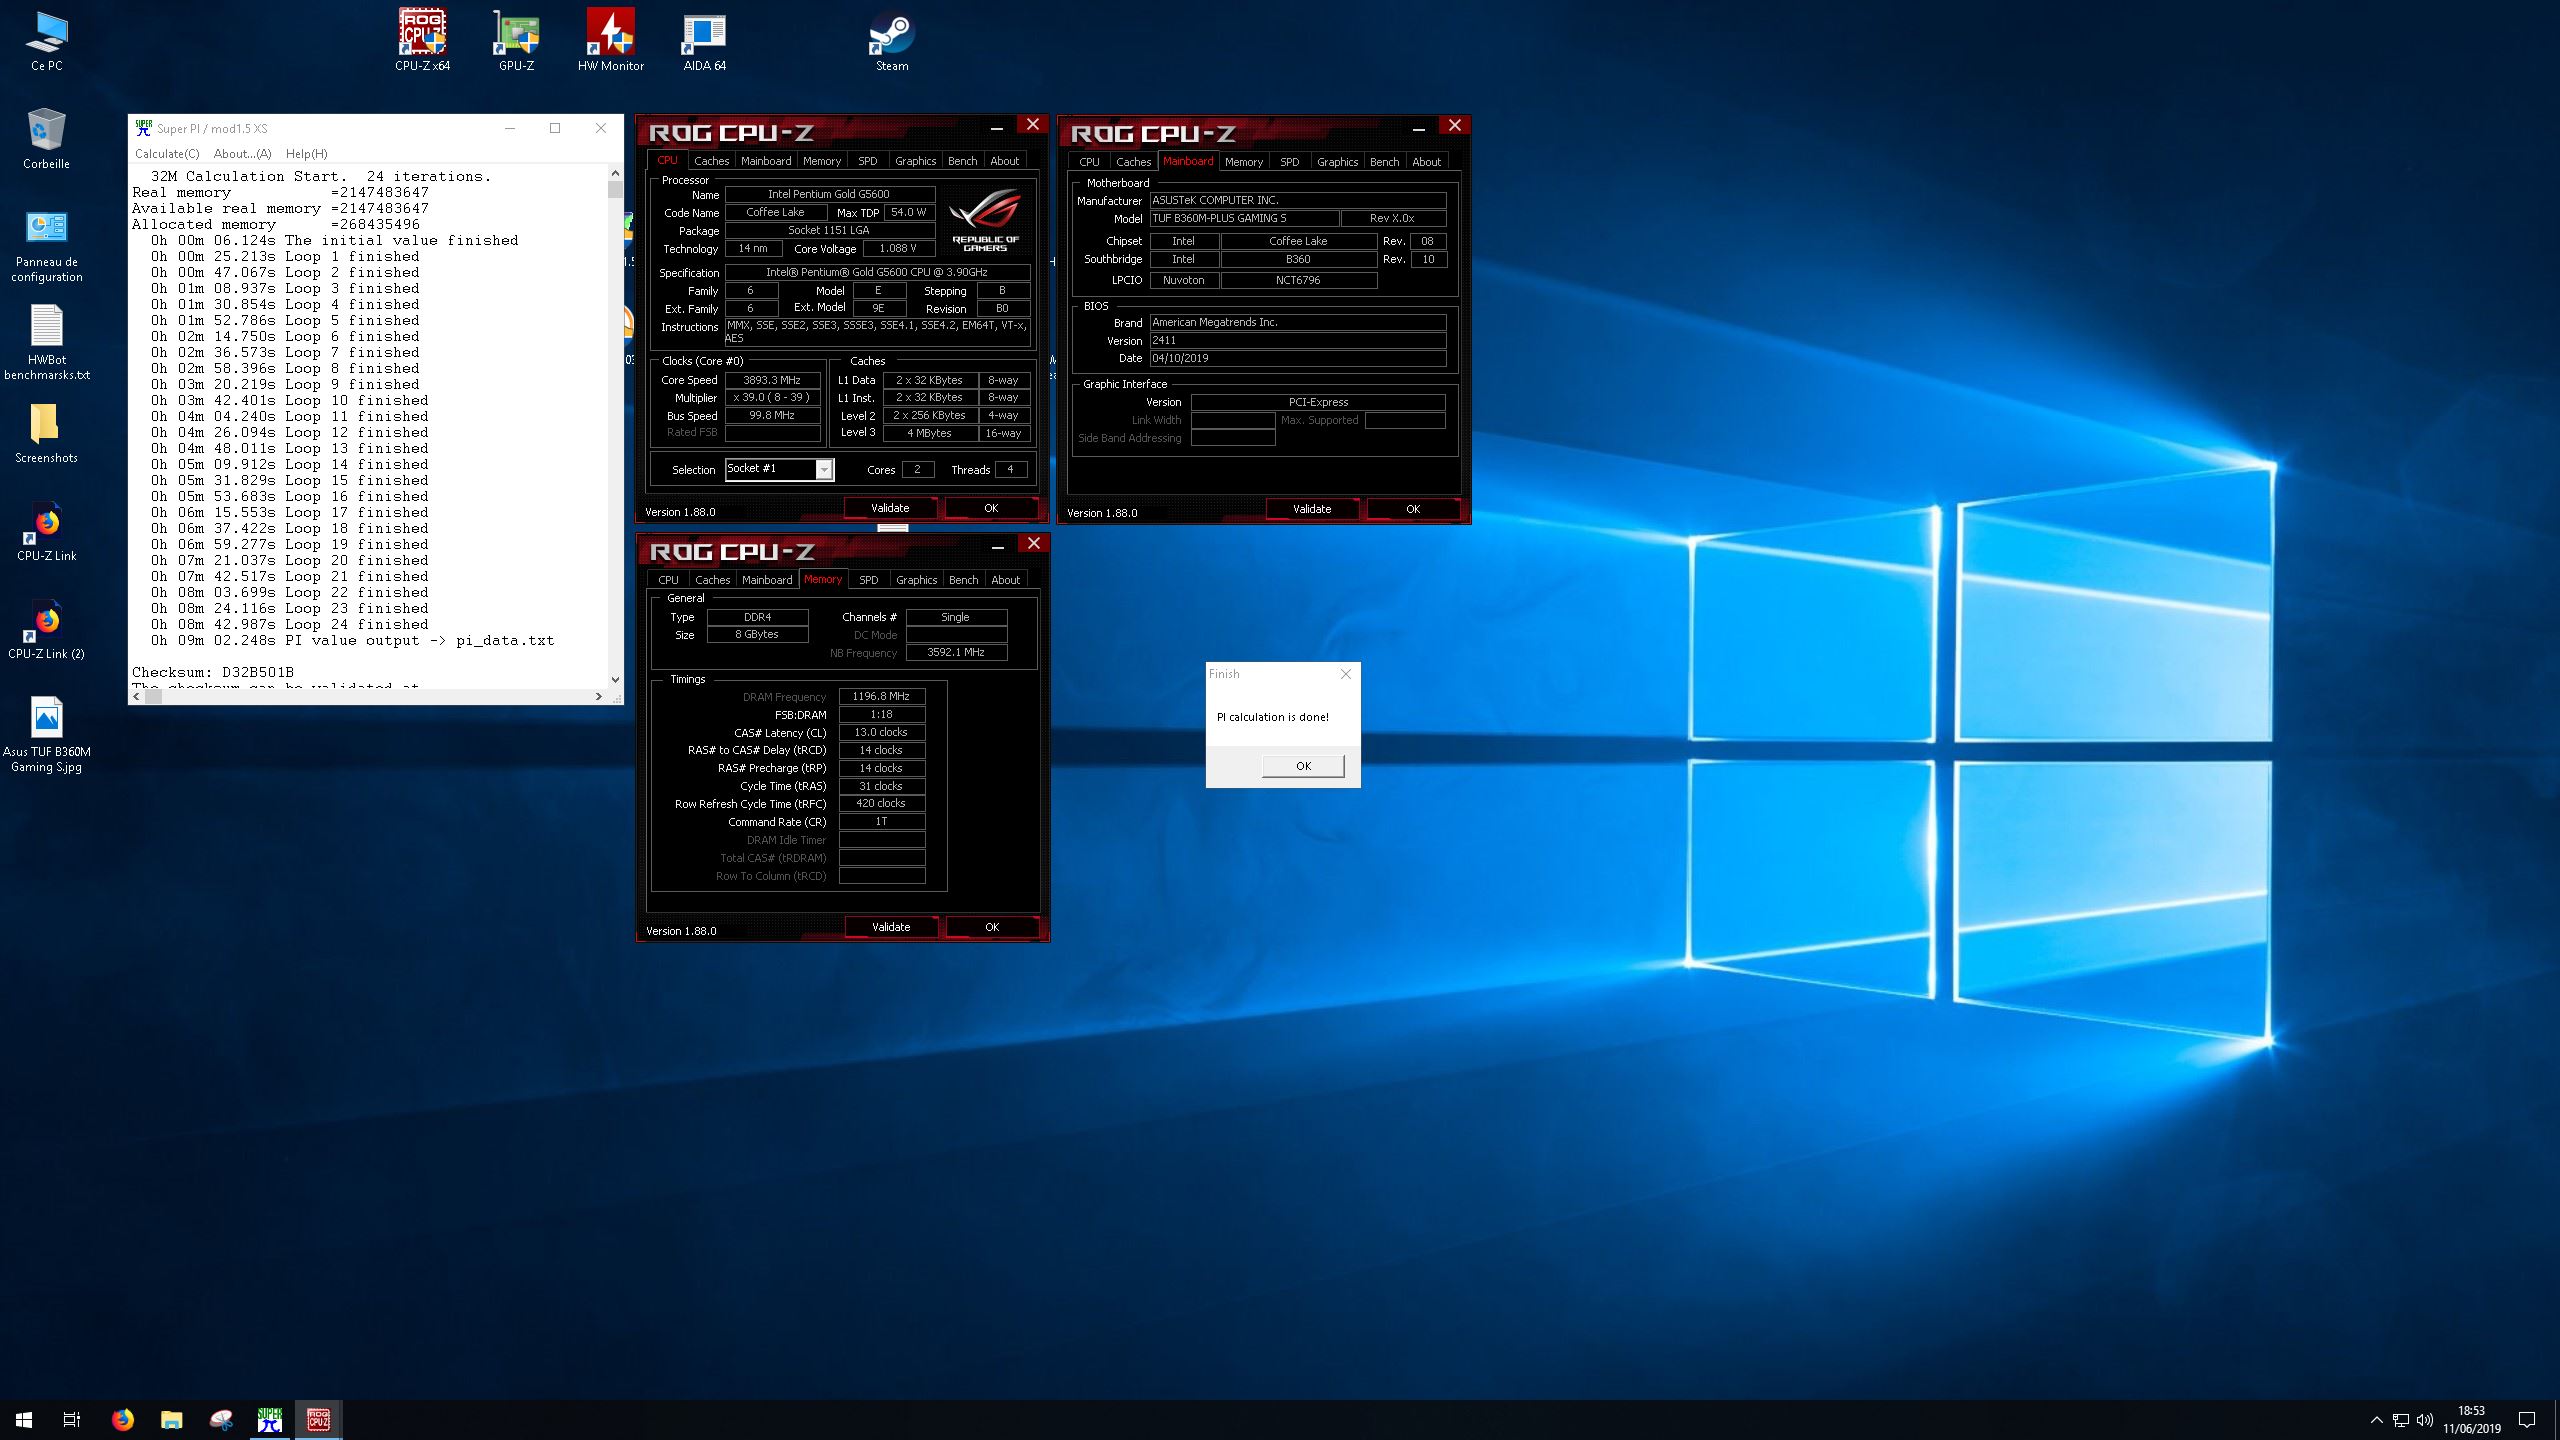Image resolution: width=2560 pixels, height=1440 pixels.
Task: Select Steam desktop shortcut
Action: (x=891, y=42)
